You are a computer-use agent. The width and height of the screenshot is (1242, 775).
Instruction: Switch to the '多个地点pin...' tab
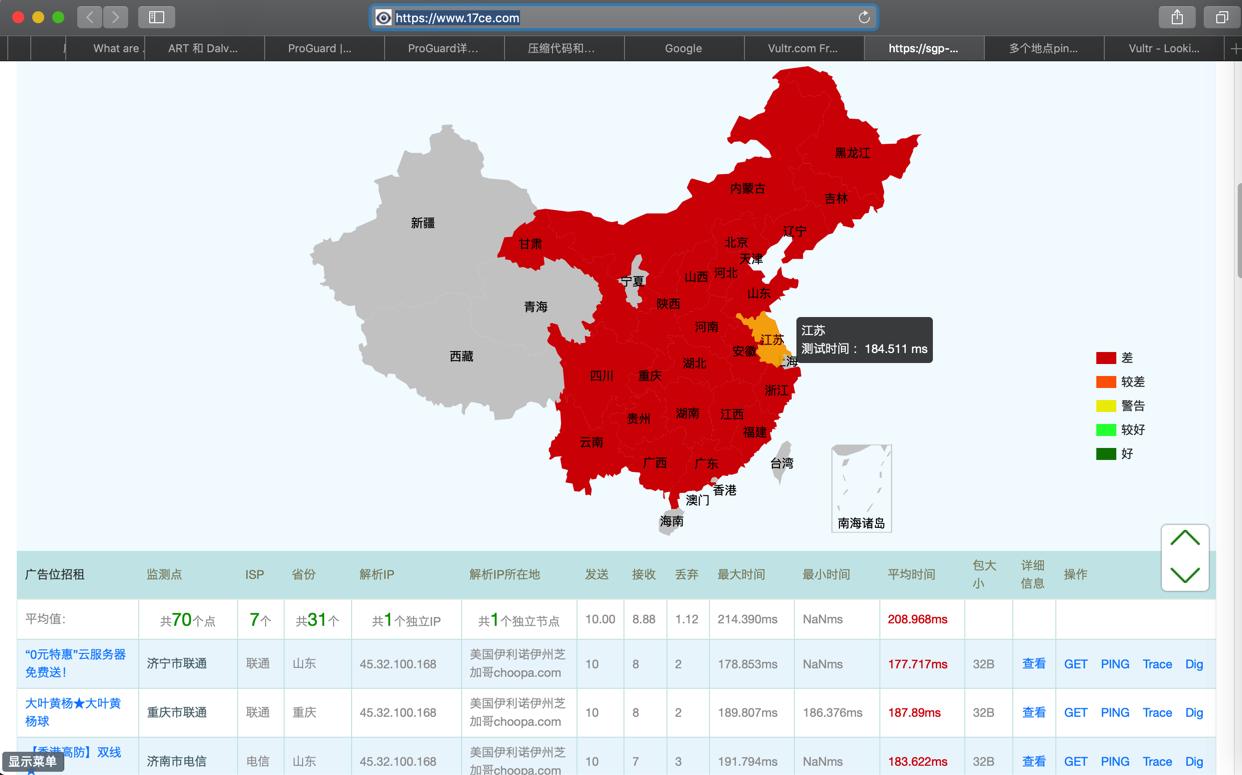[x=1043, y=48]
